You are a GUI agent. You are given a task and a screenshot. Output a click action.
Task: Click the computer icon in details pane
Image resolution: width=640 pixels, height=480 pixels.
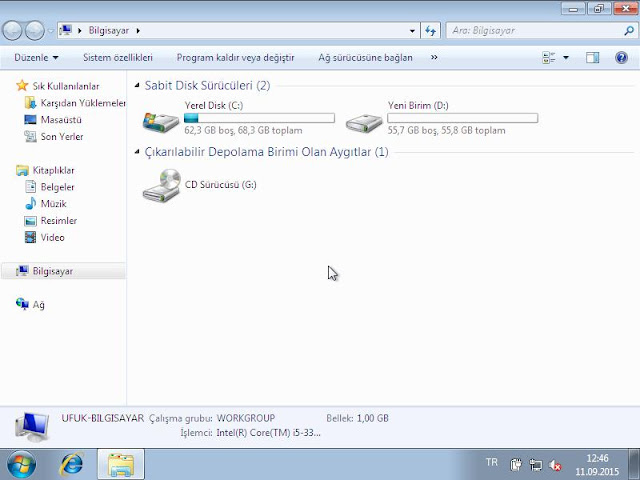pos(32,427)
